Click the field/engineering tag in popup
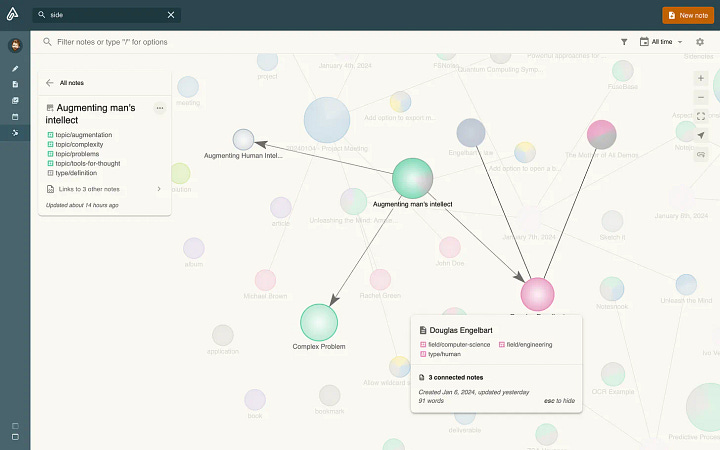Screen dimensions: 720x450 [x=525, y=344]
